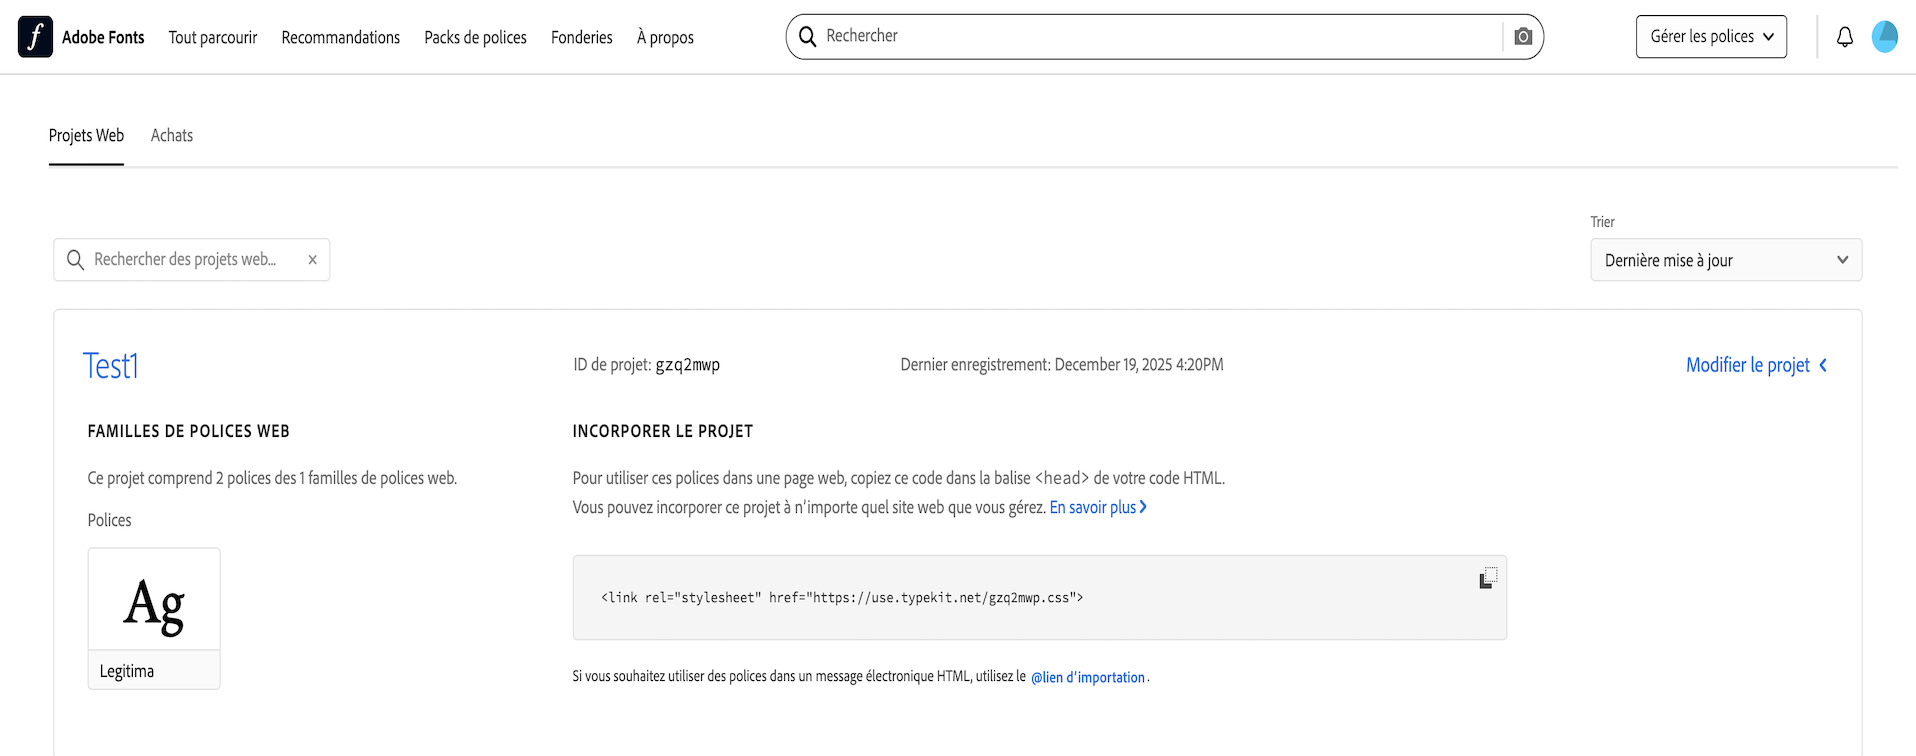Collapse project via Modifier le projet chevron
Screen dimensions: 1916x756
(x=1823, y=365)
